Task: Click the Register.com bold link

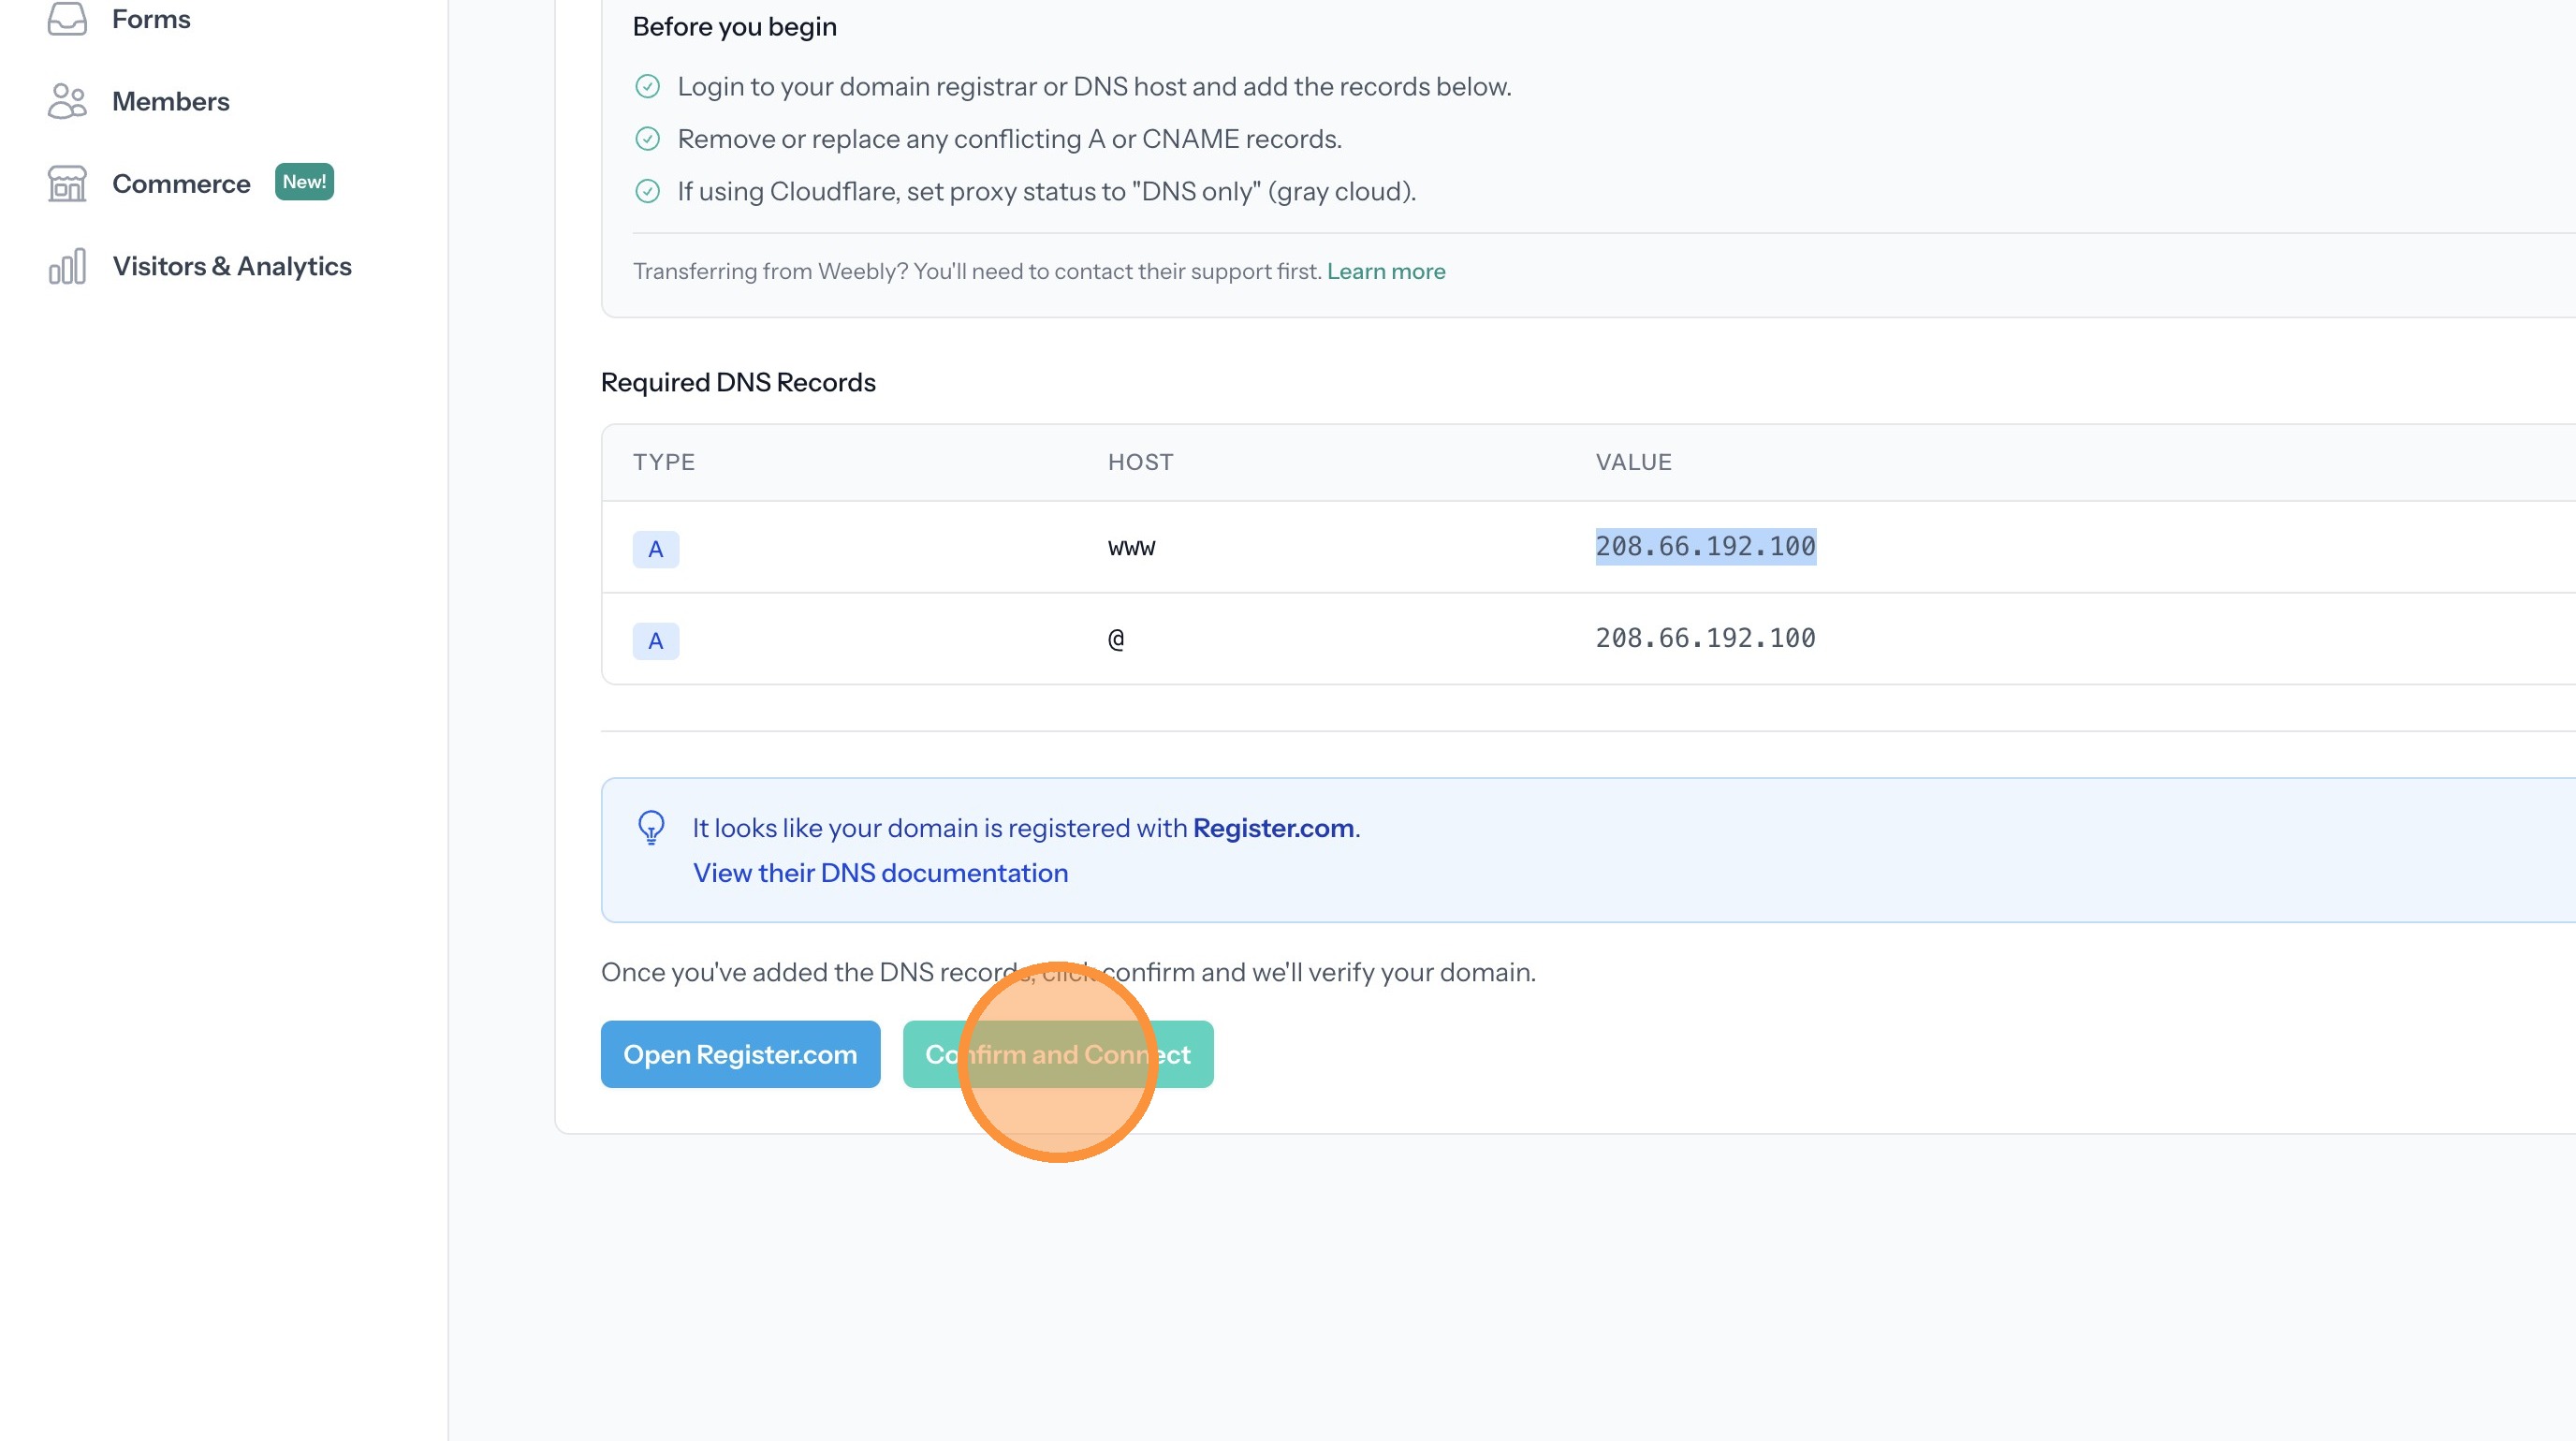Action: [1273, 828]
